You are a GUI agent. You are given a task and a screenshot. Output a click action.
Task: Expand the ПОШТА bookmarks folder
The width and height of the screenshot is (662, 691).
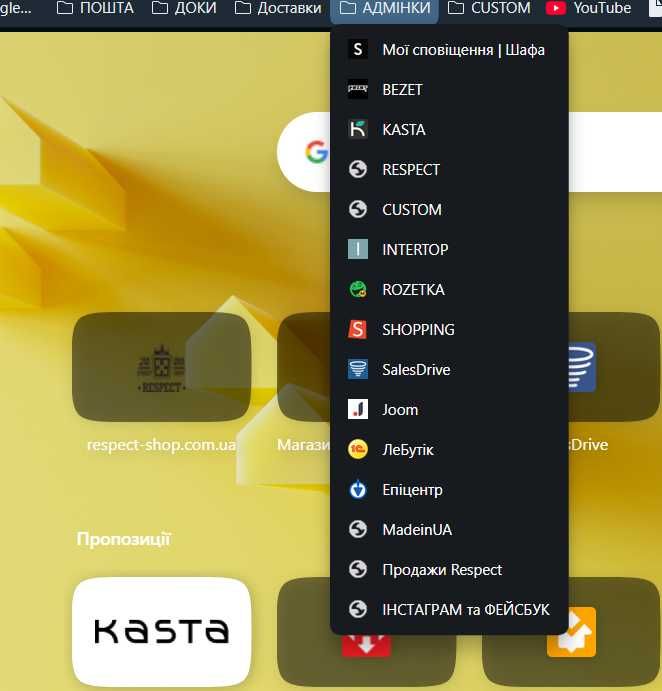tap(95, 8)
